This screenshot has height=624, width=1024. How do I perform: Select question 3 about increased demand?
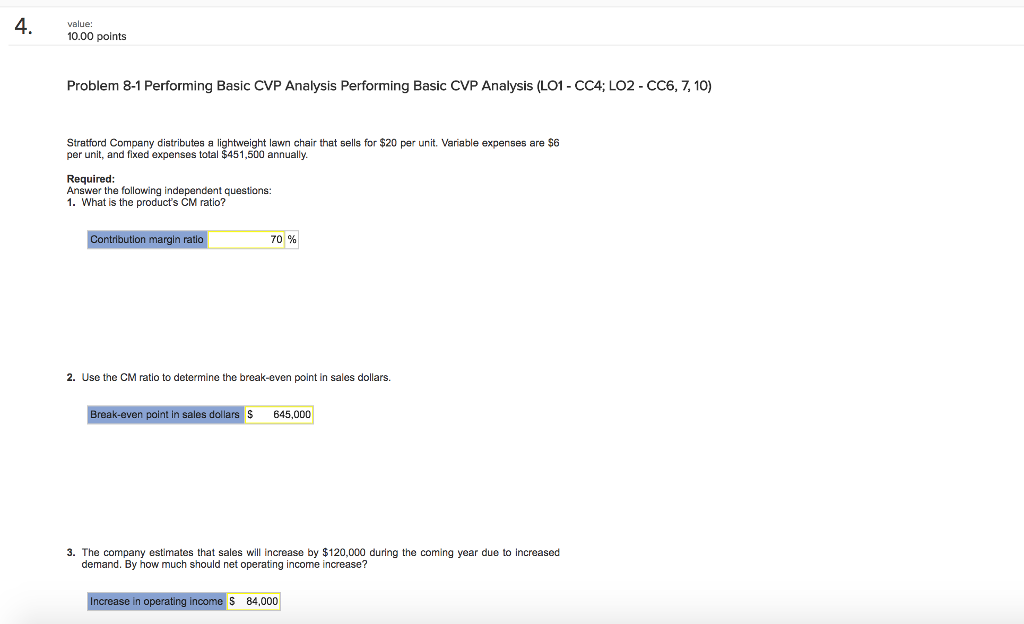tap(320, 558)
